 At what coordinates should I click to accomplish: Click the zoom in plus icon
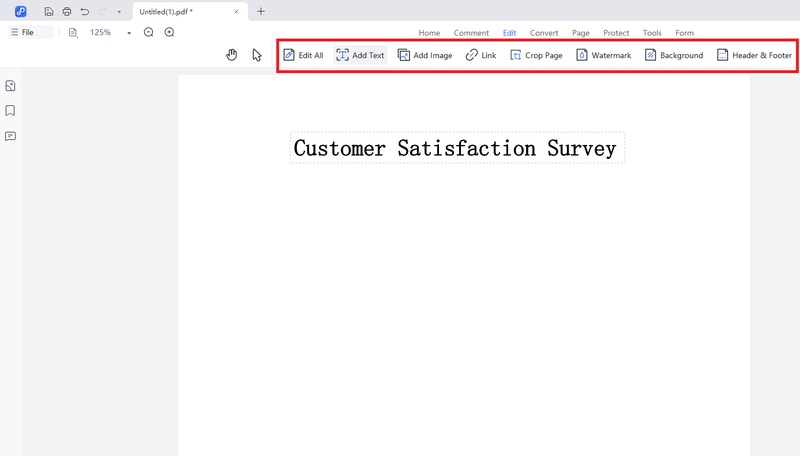[169, 32]
